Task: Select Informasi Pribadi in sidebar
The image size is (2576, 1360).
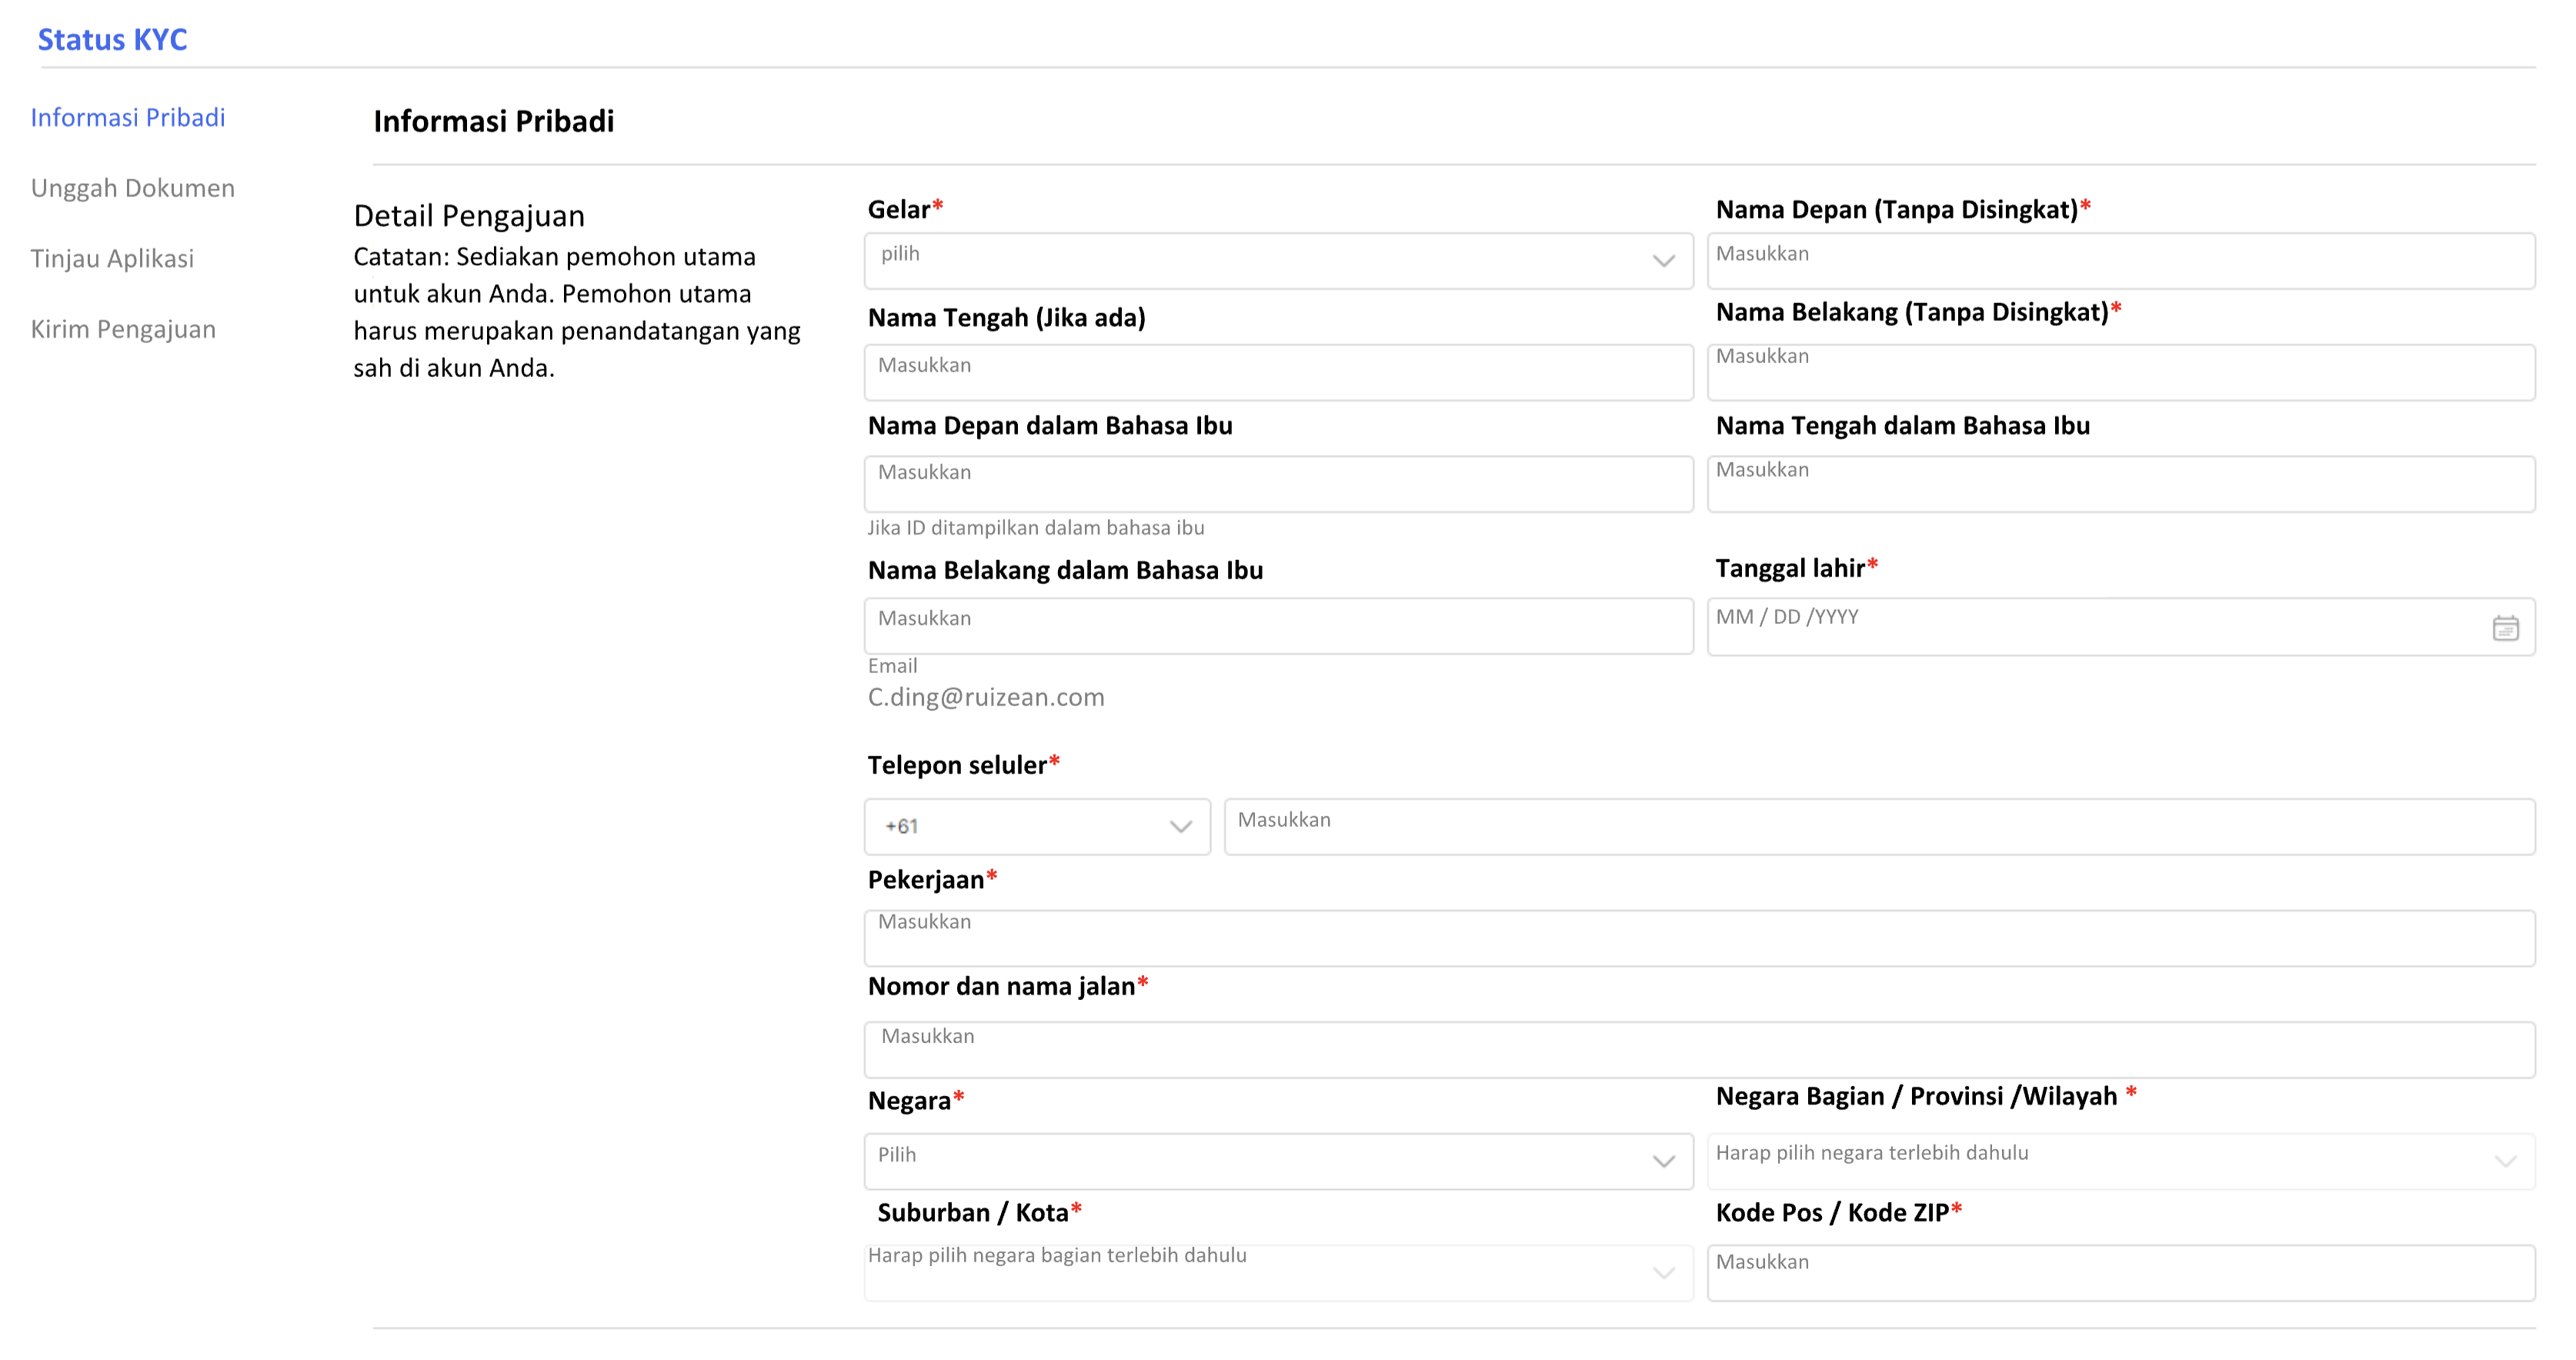Action: [128, 117]
